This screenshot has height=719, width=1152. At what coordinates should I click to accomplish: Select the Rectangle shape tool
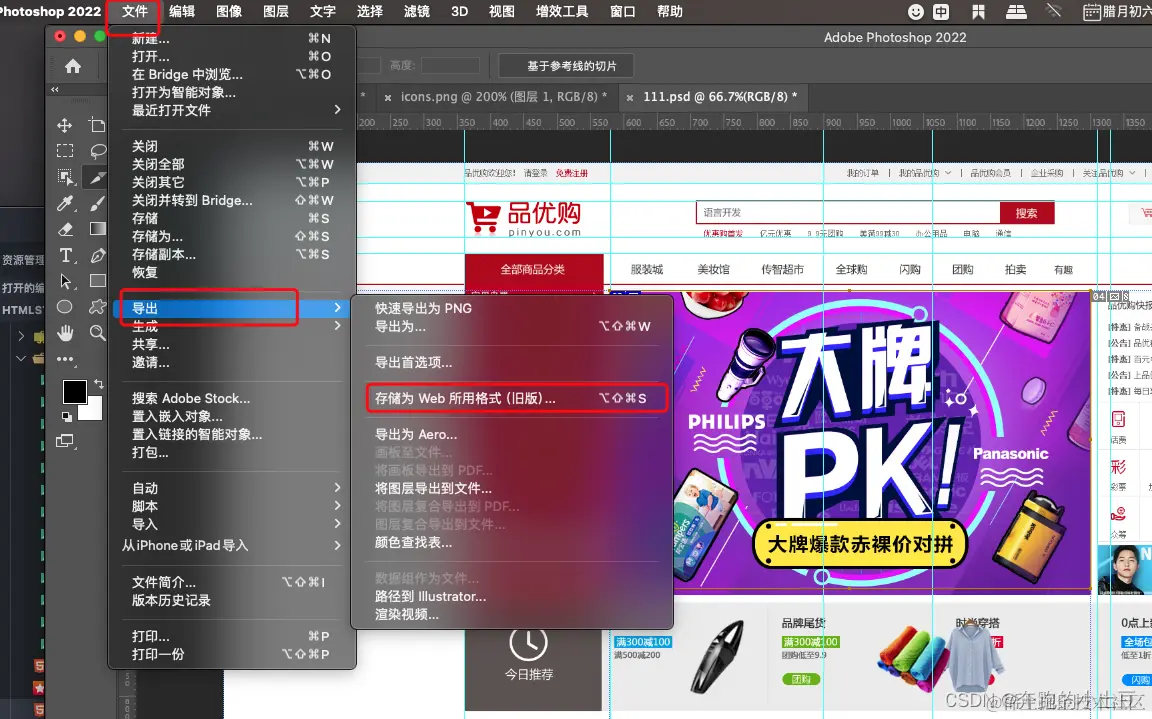point(97,281)
